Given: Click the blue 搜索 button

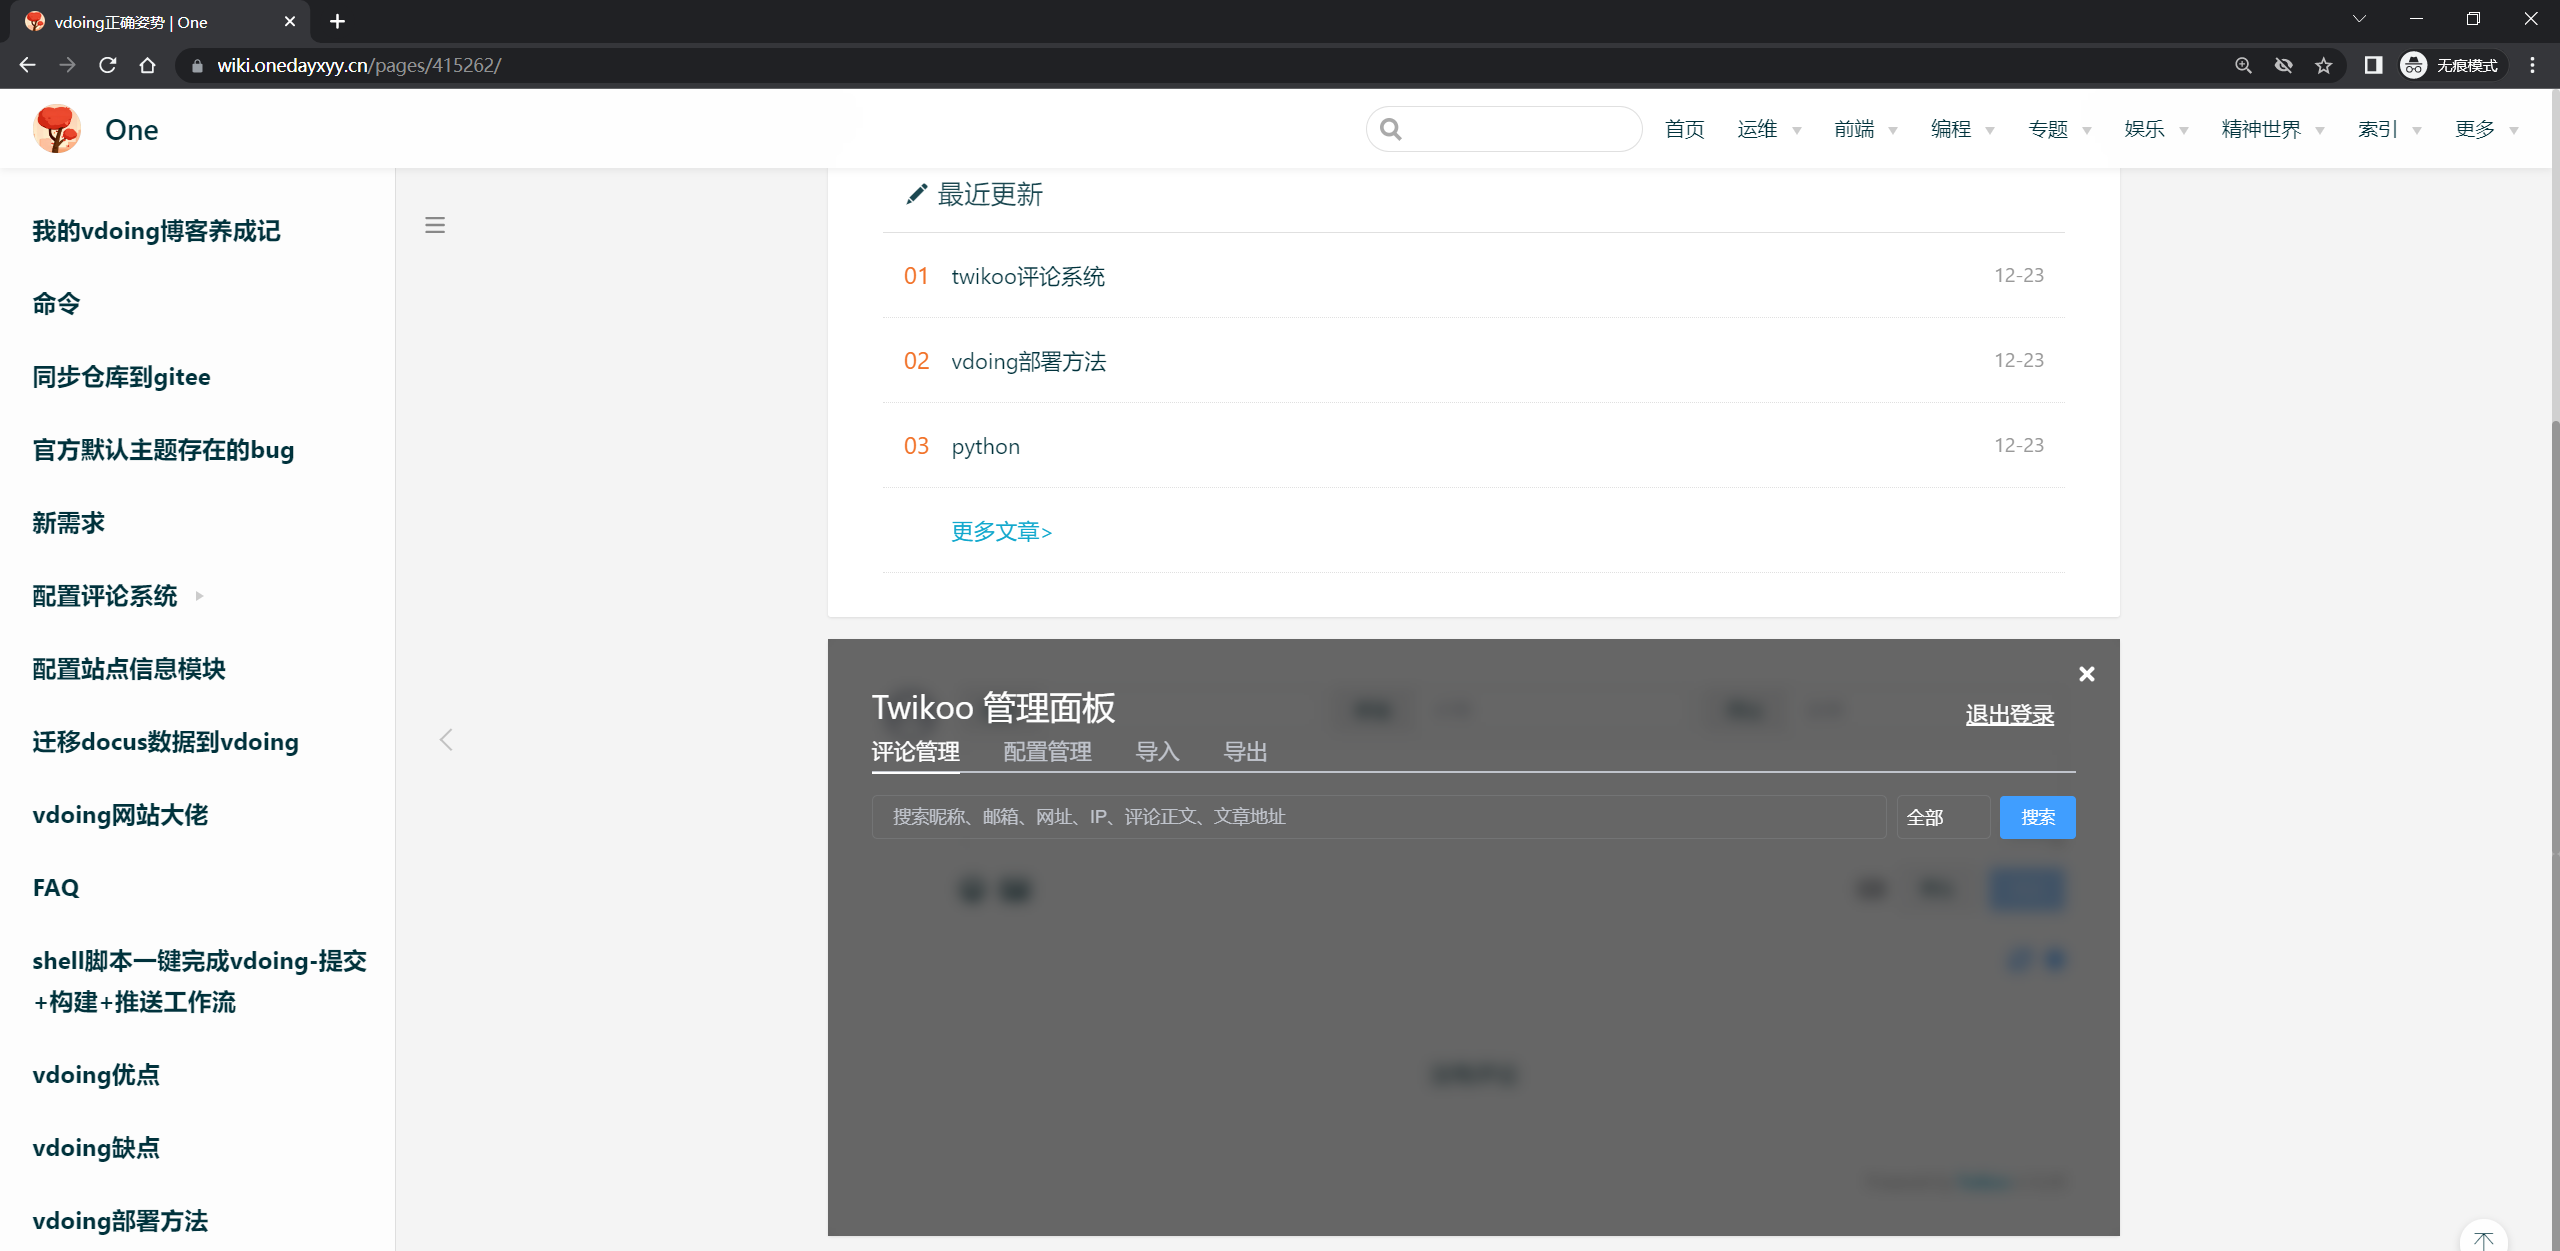Looking at the screenshot, I should pos(2037,817).
